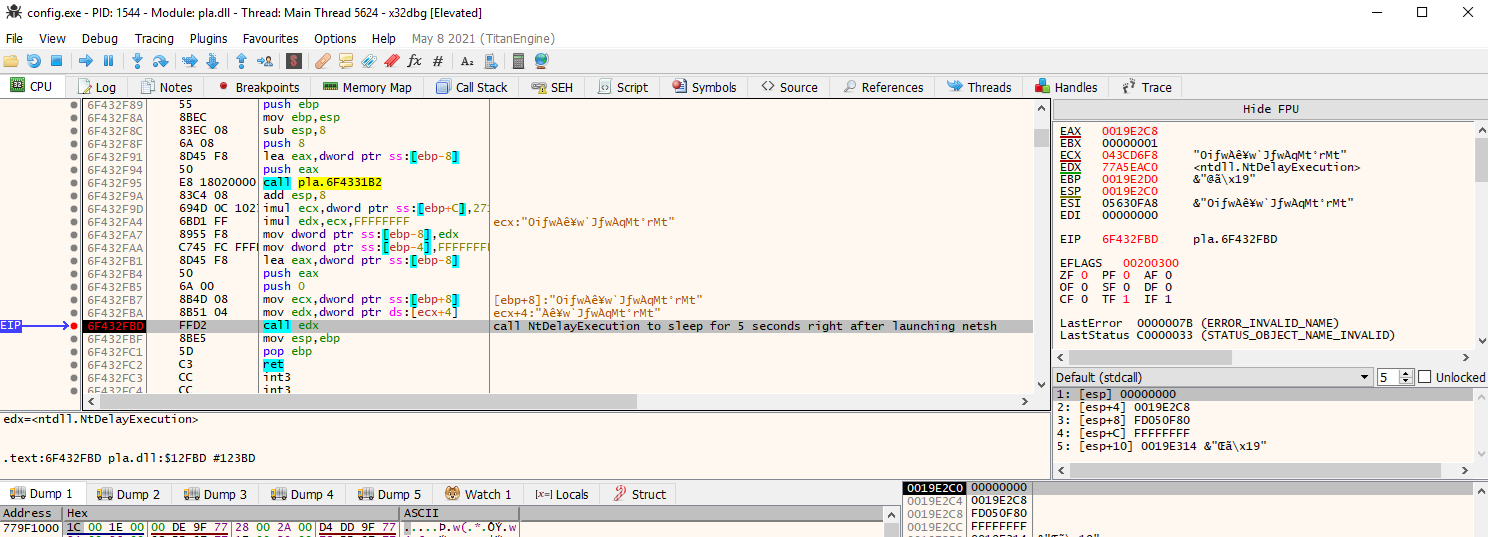
Task: Open the calculator icon in toolbar
Action: tap(517, 61)
